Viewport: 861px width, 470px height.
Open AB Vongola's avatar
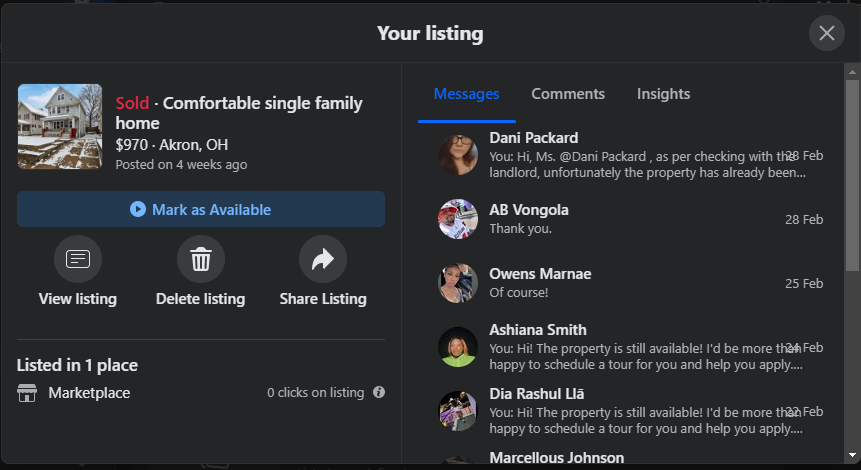[x=458, y=219]
